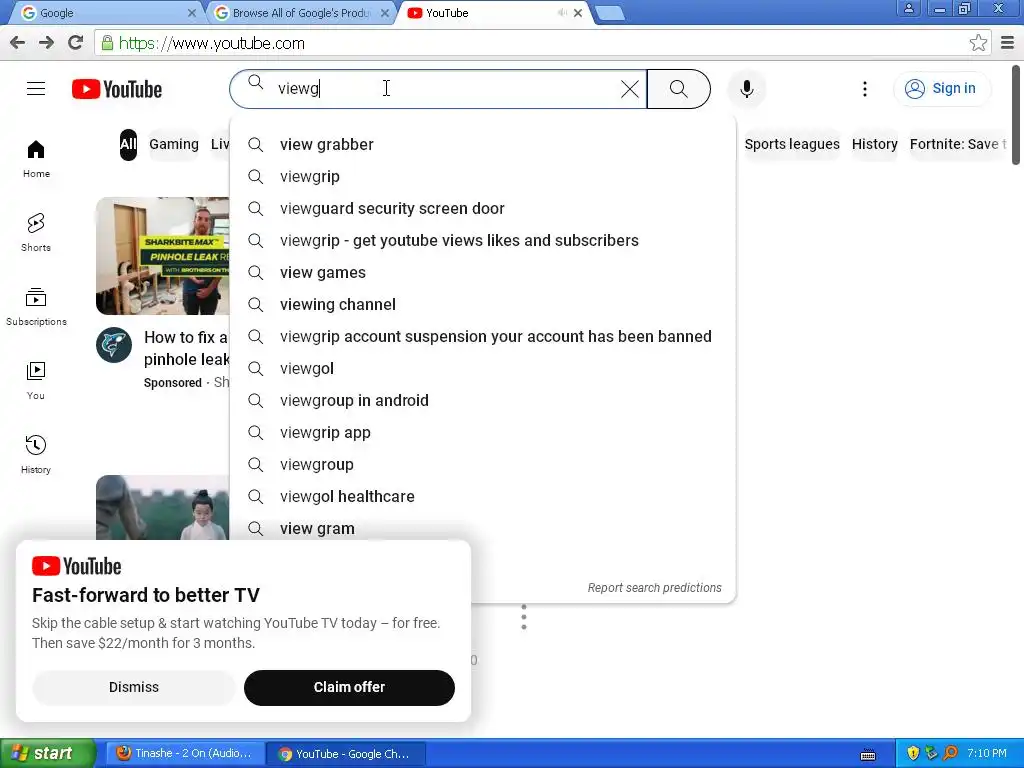Go back with the browser back arrow
The width and height of the screenshot is (1024, 768).
tap(18, 43)
